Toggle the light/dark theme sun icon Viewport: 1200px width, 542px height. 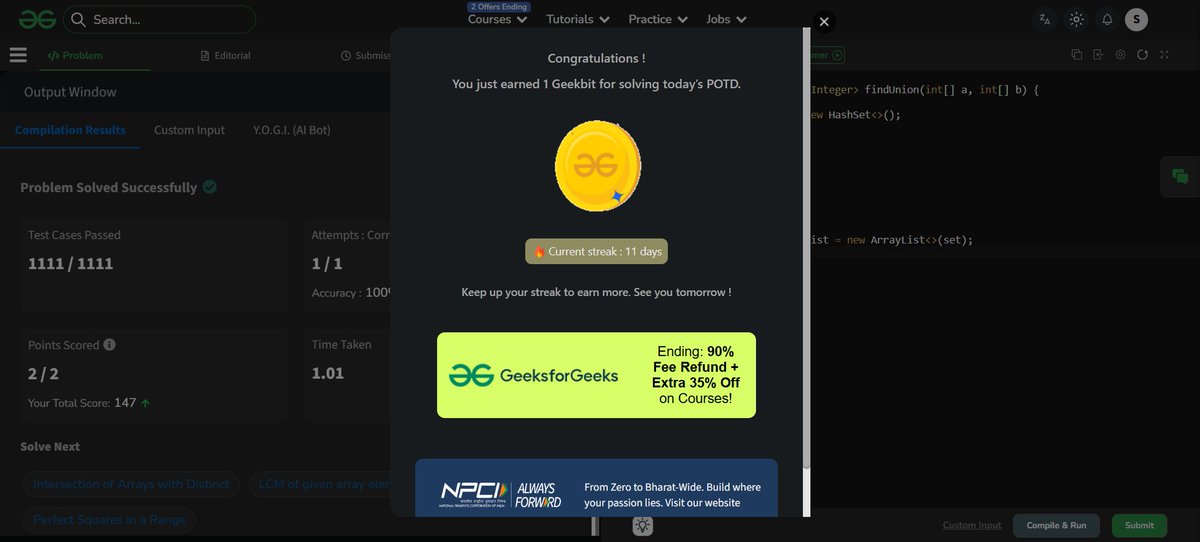1076,19
